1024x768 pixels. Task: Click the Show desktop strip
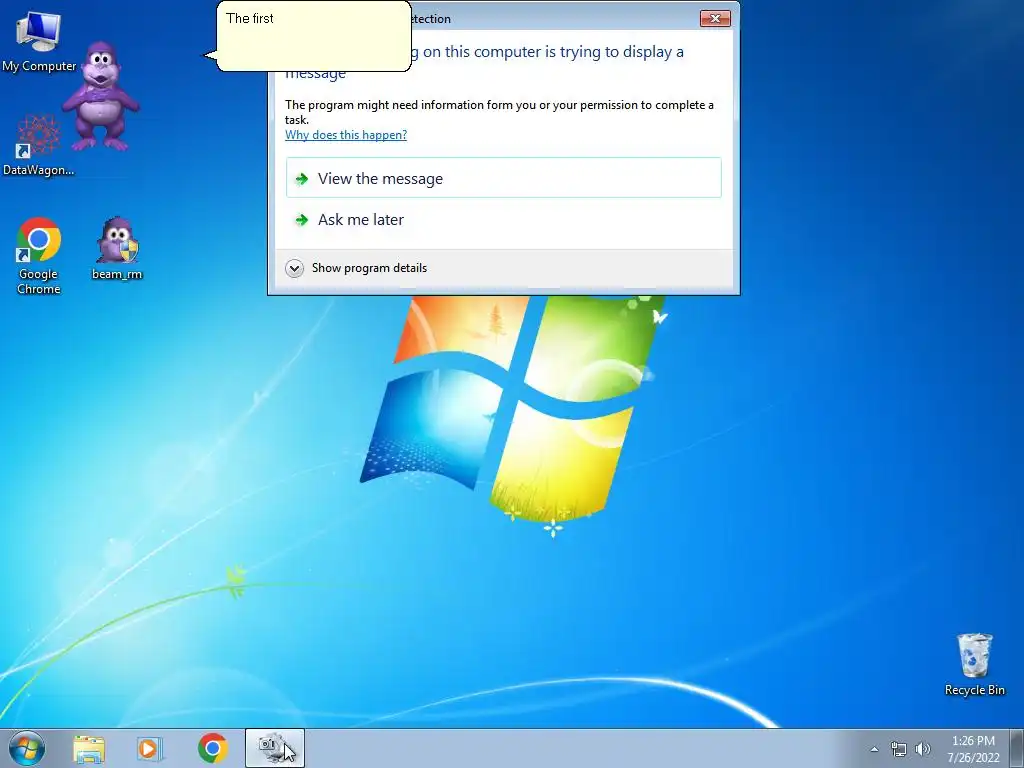pyautogui.click(x=1017, y=748)
